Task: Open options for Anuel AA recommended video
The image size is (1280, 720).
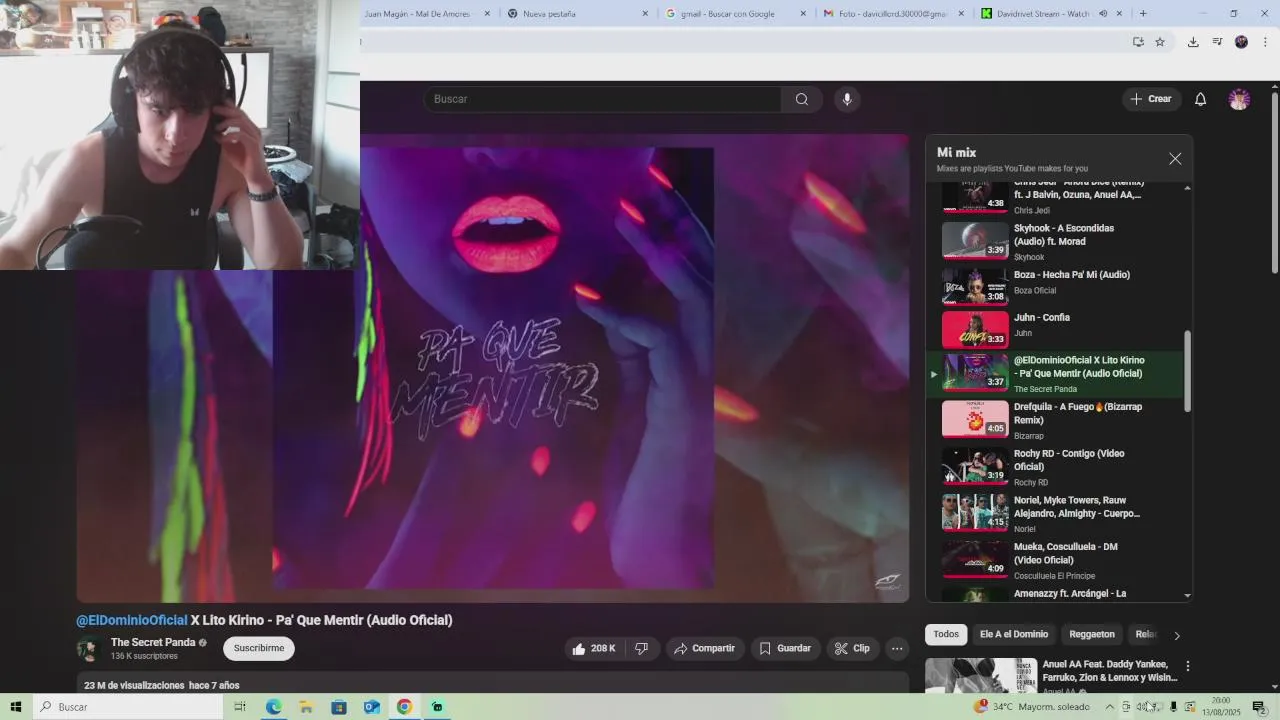Action: click(x=1188, y=666)
